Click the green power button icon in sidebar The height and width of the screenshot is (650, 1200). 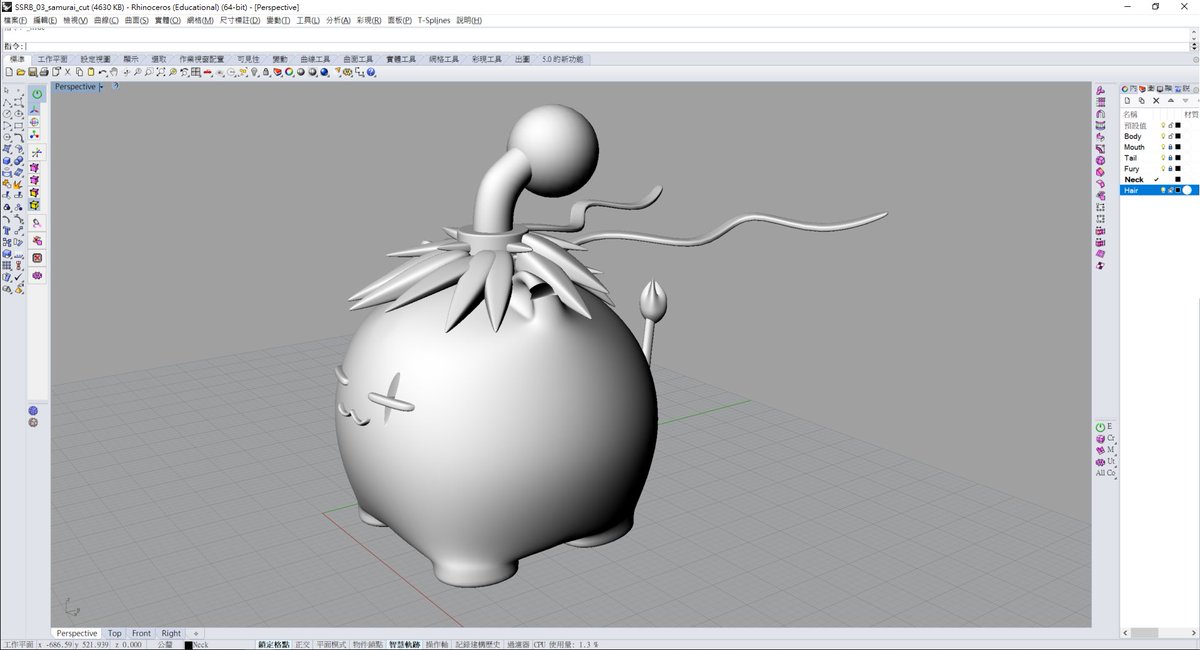pyautogui.click(x=37, y=94)
